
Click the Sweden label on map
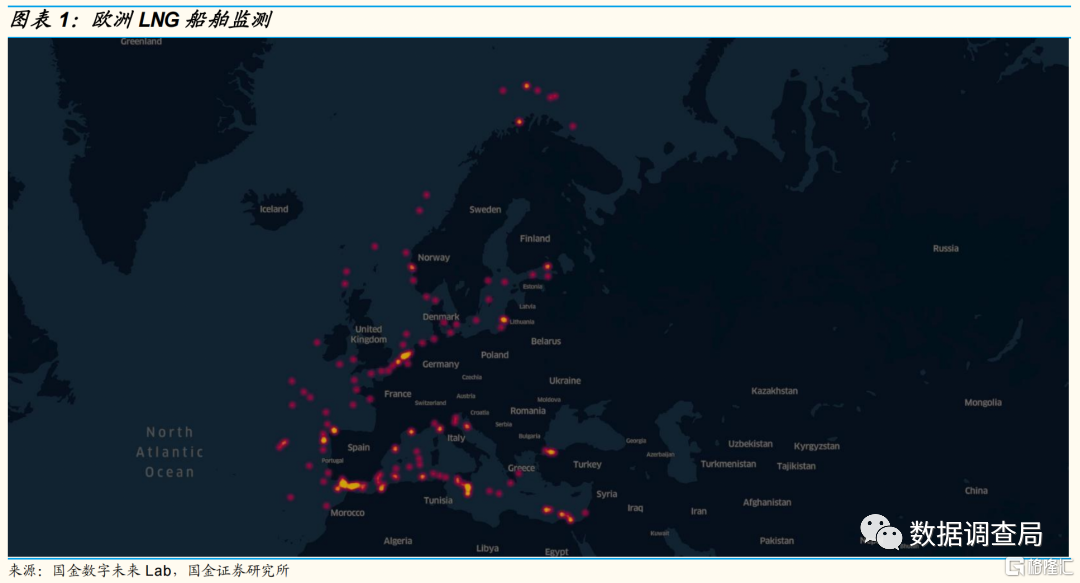[x=485, y=210]
